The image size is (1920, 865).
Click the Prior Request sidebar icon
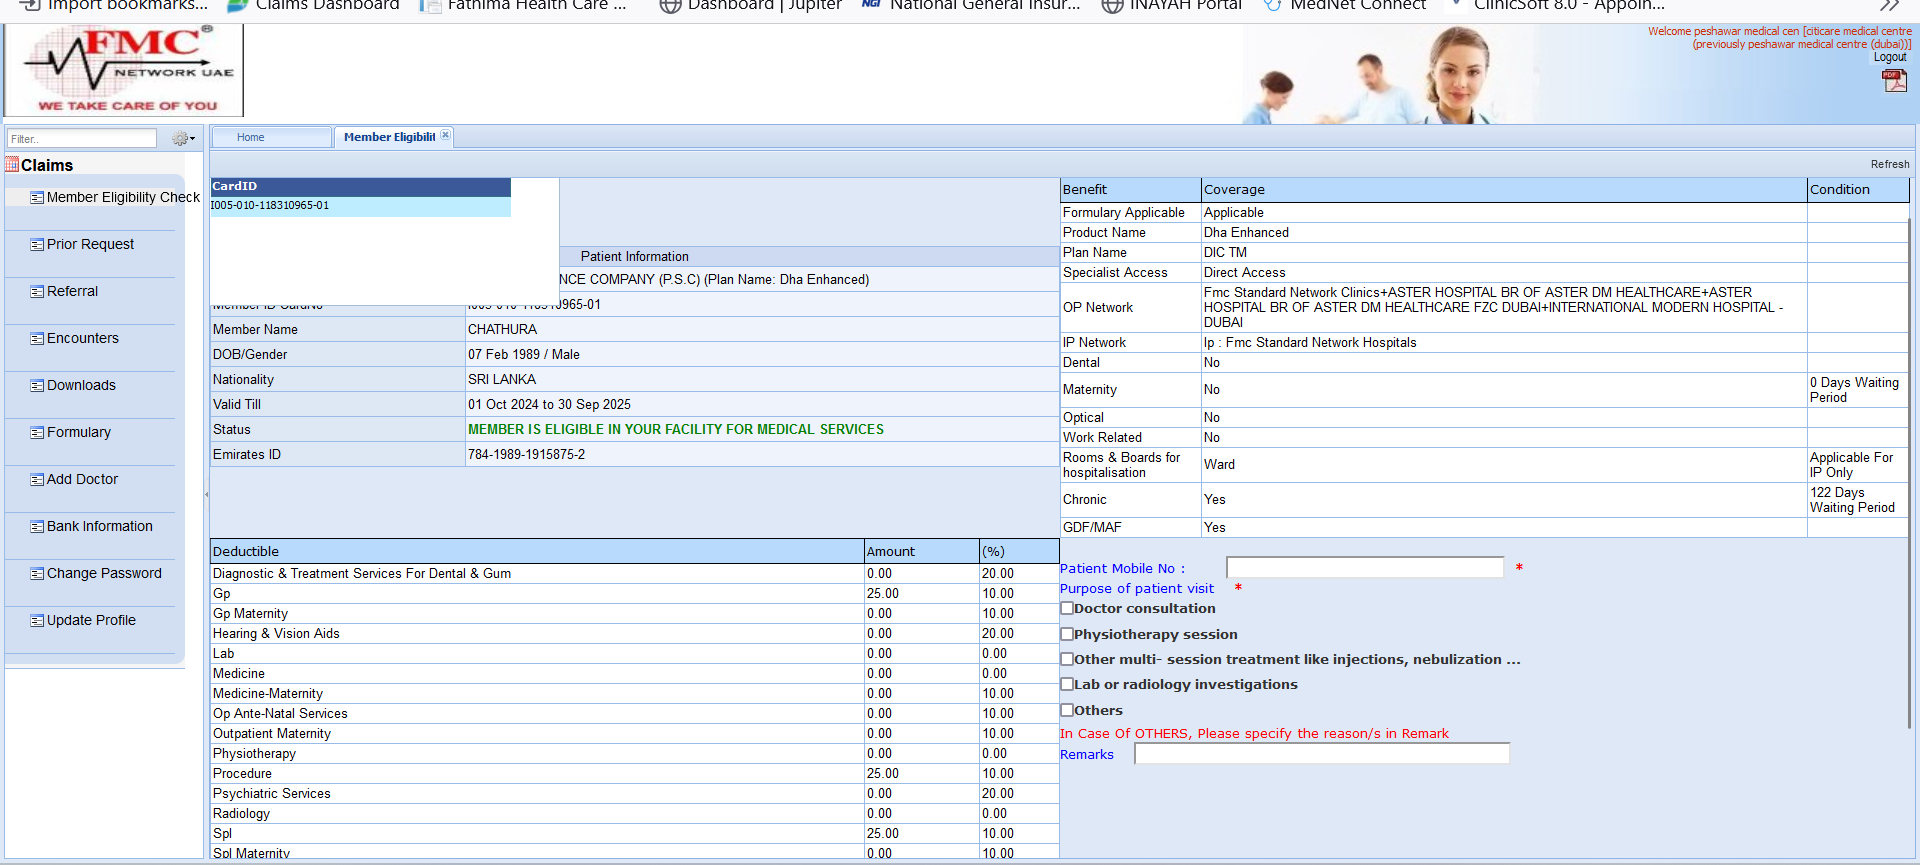coord(37,245)
